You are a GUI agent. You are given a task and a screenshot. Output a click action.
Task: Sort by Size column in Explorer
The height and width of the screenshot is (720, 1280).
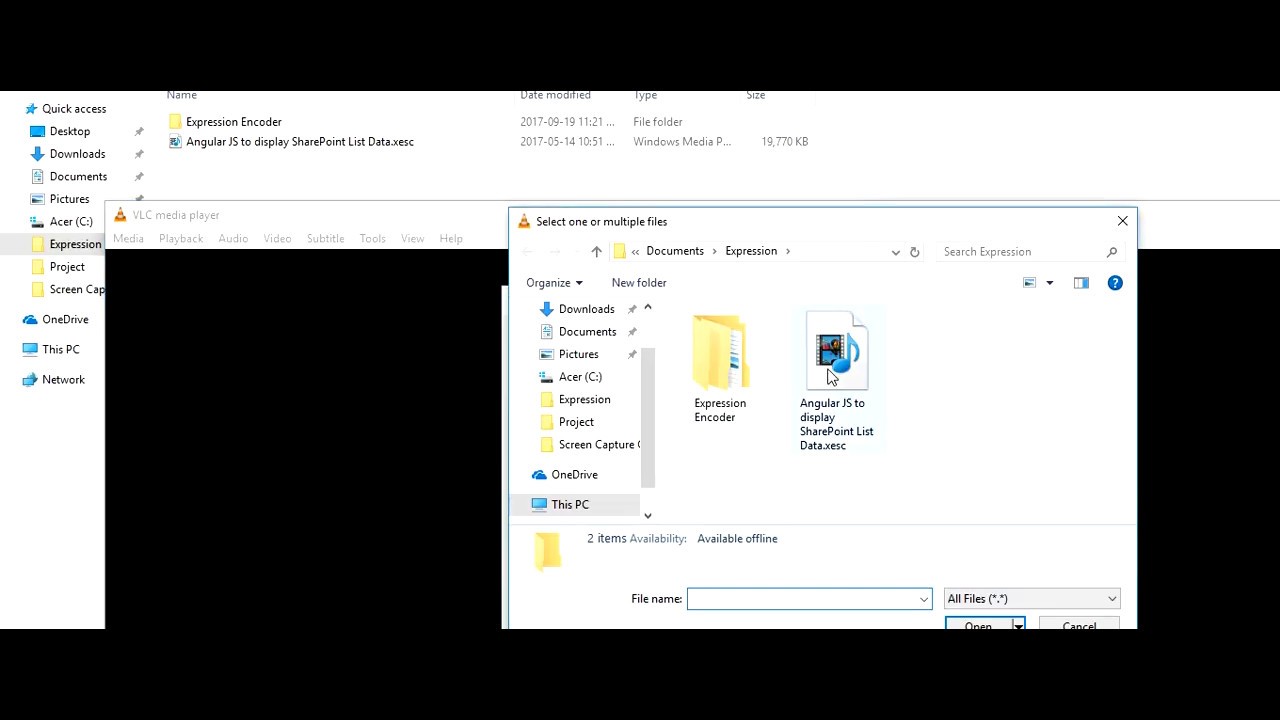pyautogui.click(x=755, y=95)
